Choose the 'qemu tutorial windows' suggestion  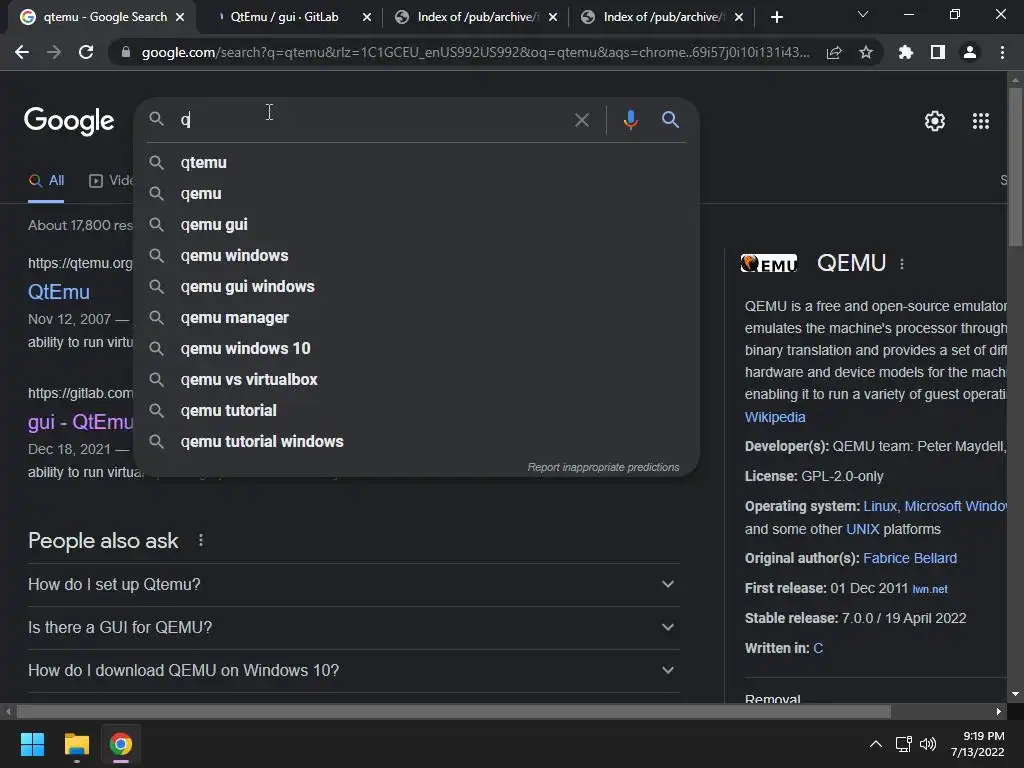point(417,441)
